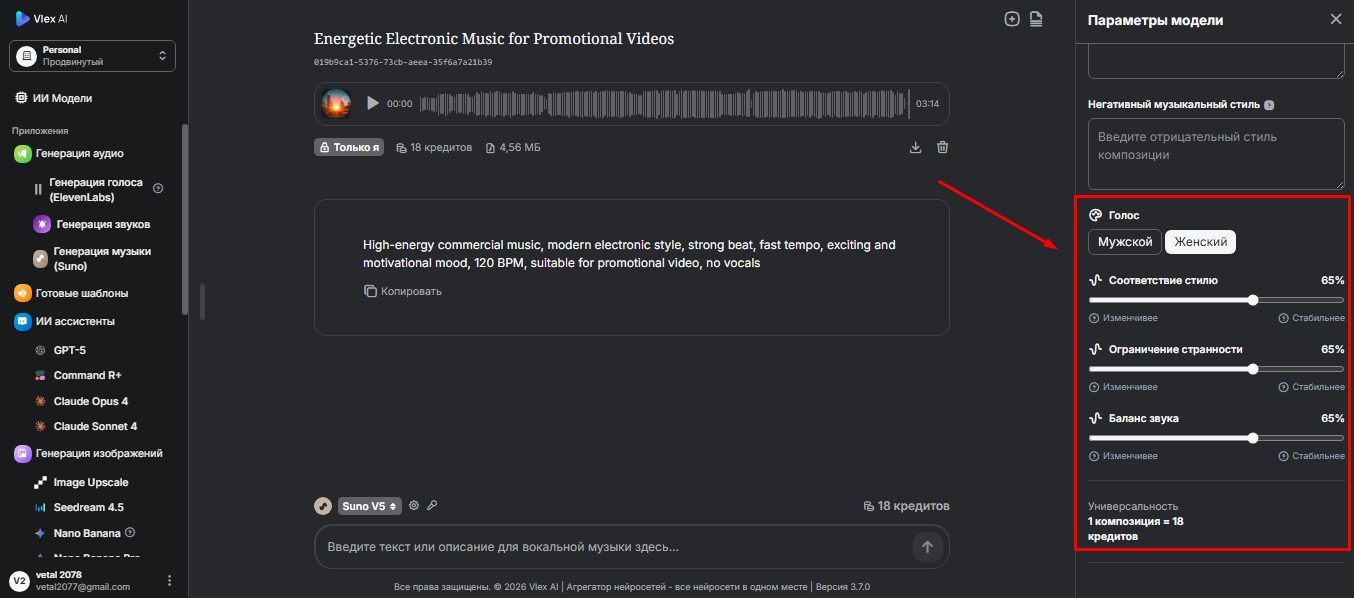
Task: Click the key icon beside Suno V5
Action: coord(432,506)
